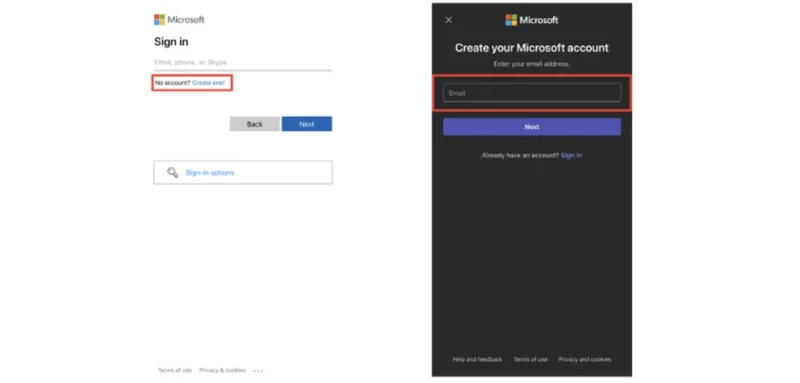Screen dimensions: 800x383
Task: Open Privacy & cookies on Sign in page
Action: pyautogui.click(x=222, y=370)
